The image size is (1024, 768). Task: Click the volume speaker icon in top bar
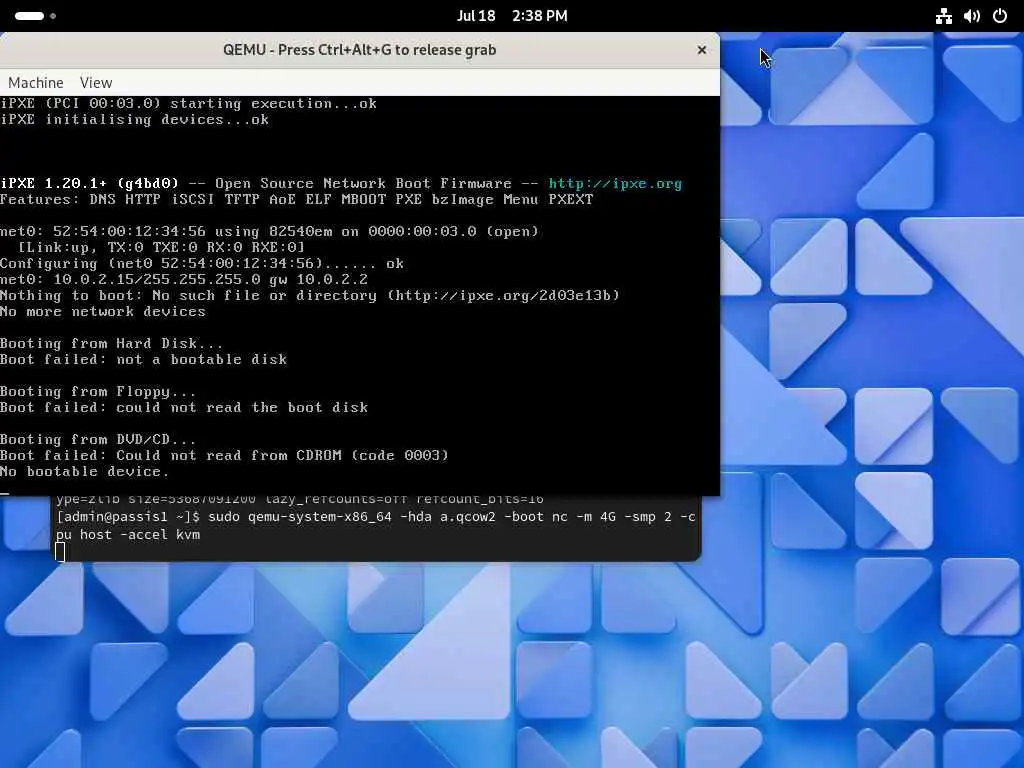(972, 16)
